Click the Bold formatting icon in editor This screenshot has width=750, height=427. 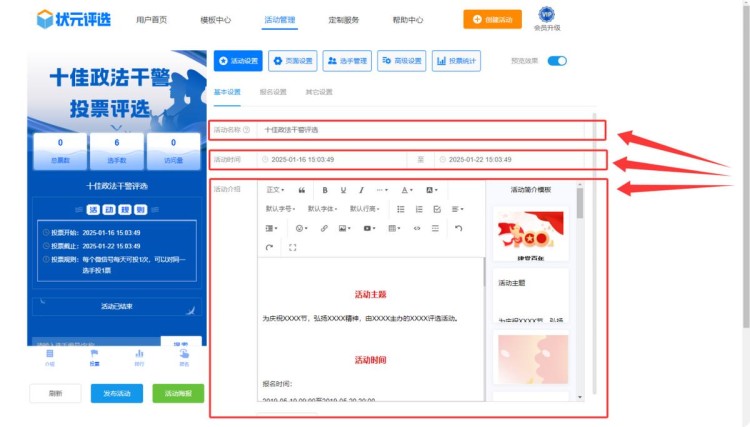tap(324, 189)
